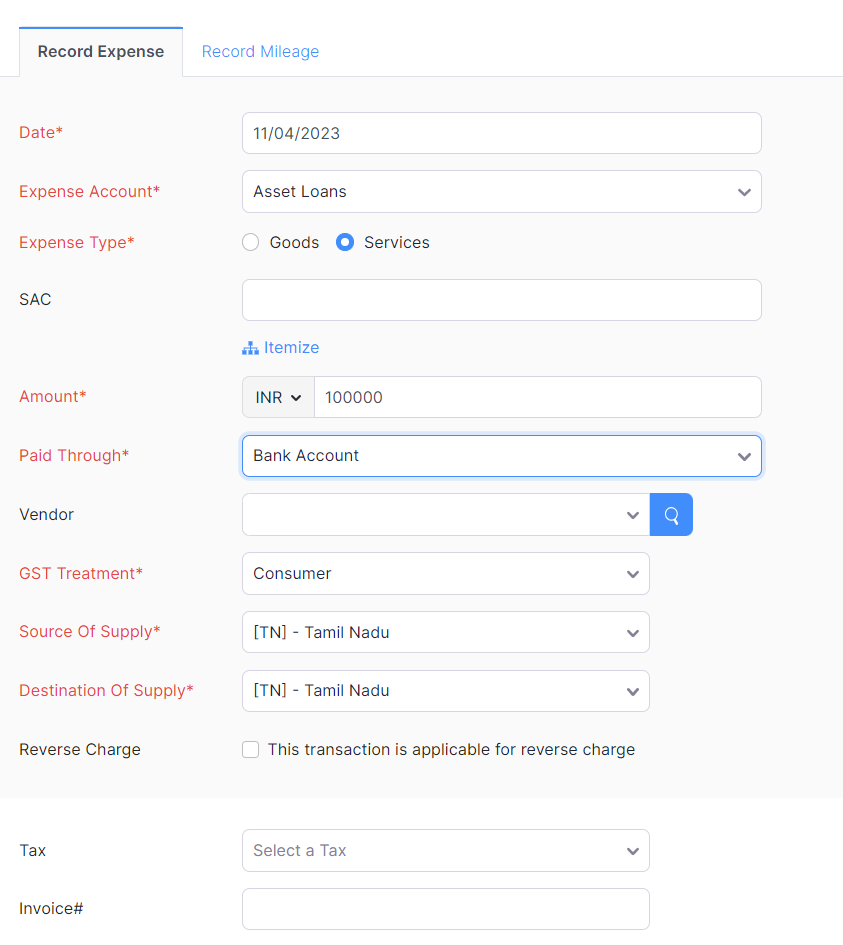Open the Paid Through dropdown
843x945 pixels.
(744, 455)
